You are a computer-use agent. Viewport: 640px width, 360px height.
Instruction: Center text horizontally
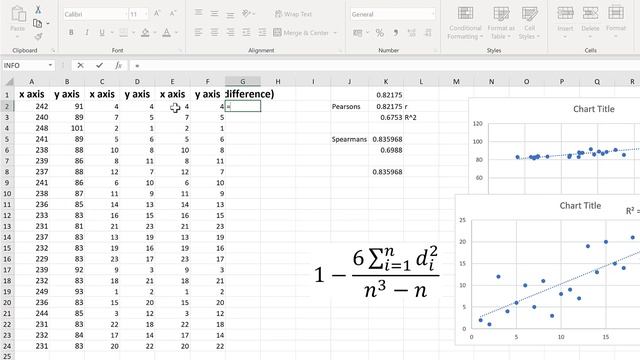[x=214, y=32]
